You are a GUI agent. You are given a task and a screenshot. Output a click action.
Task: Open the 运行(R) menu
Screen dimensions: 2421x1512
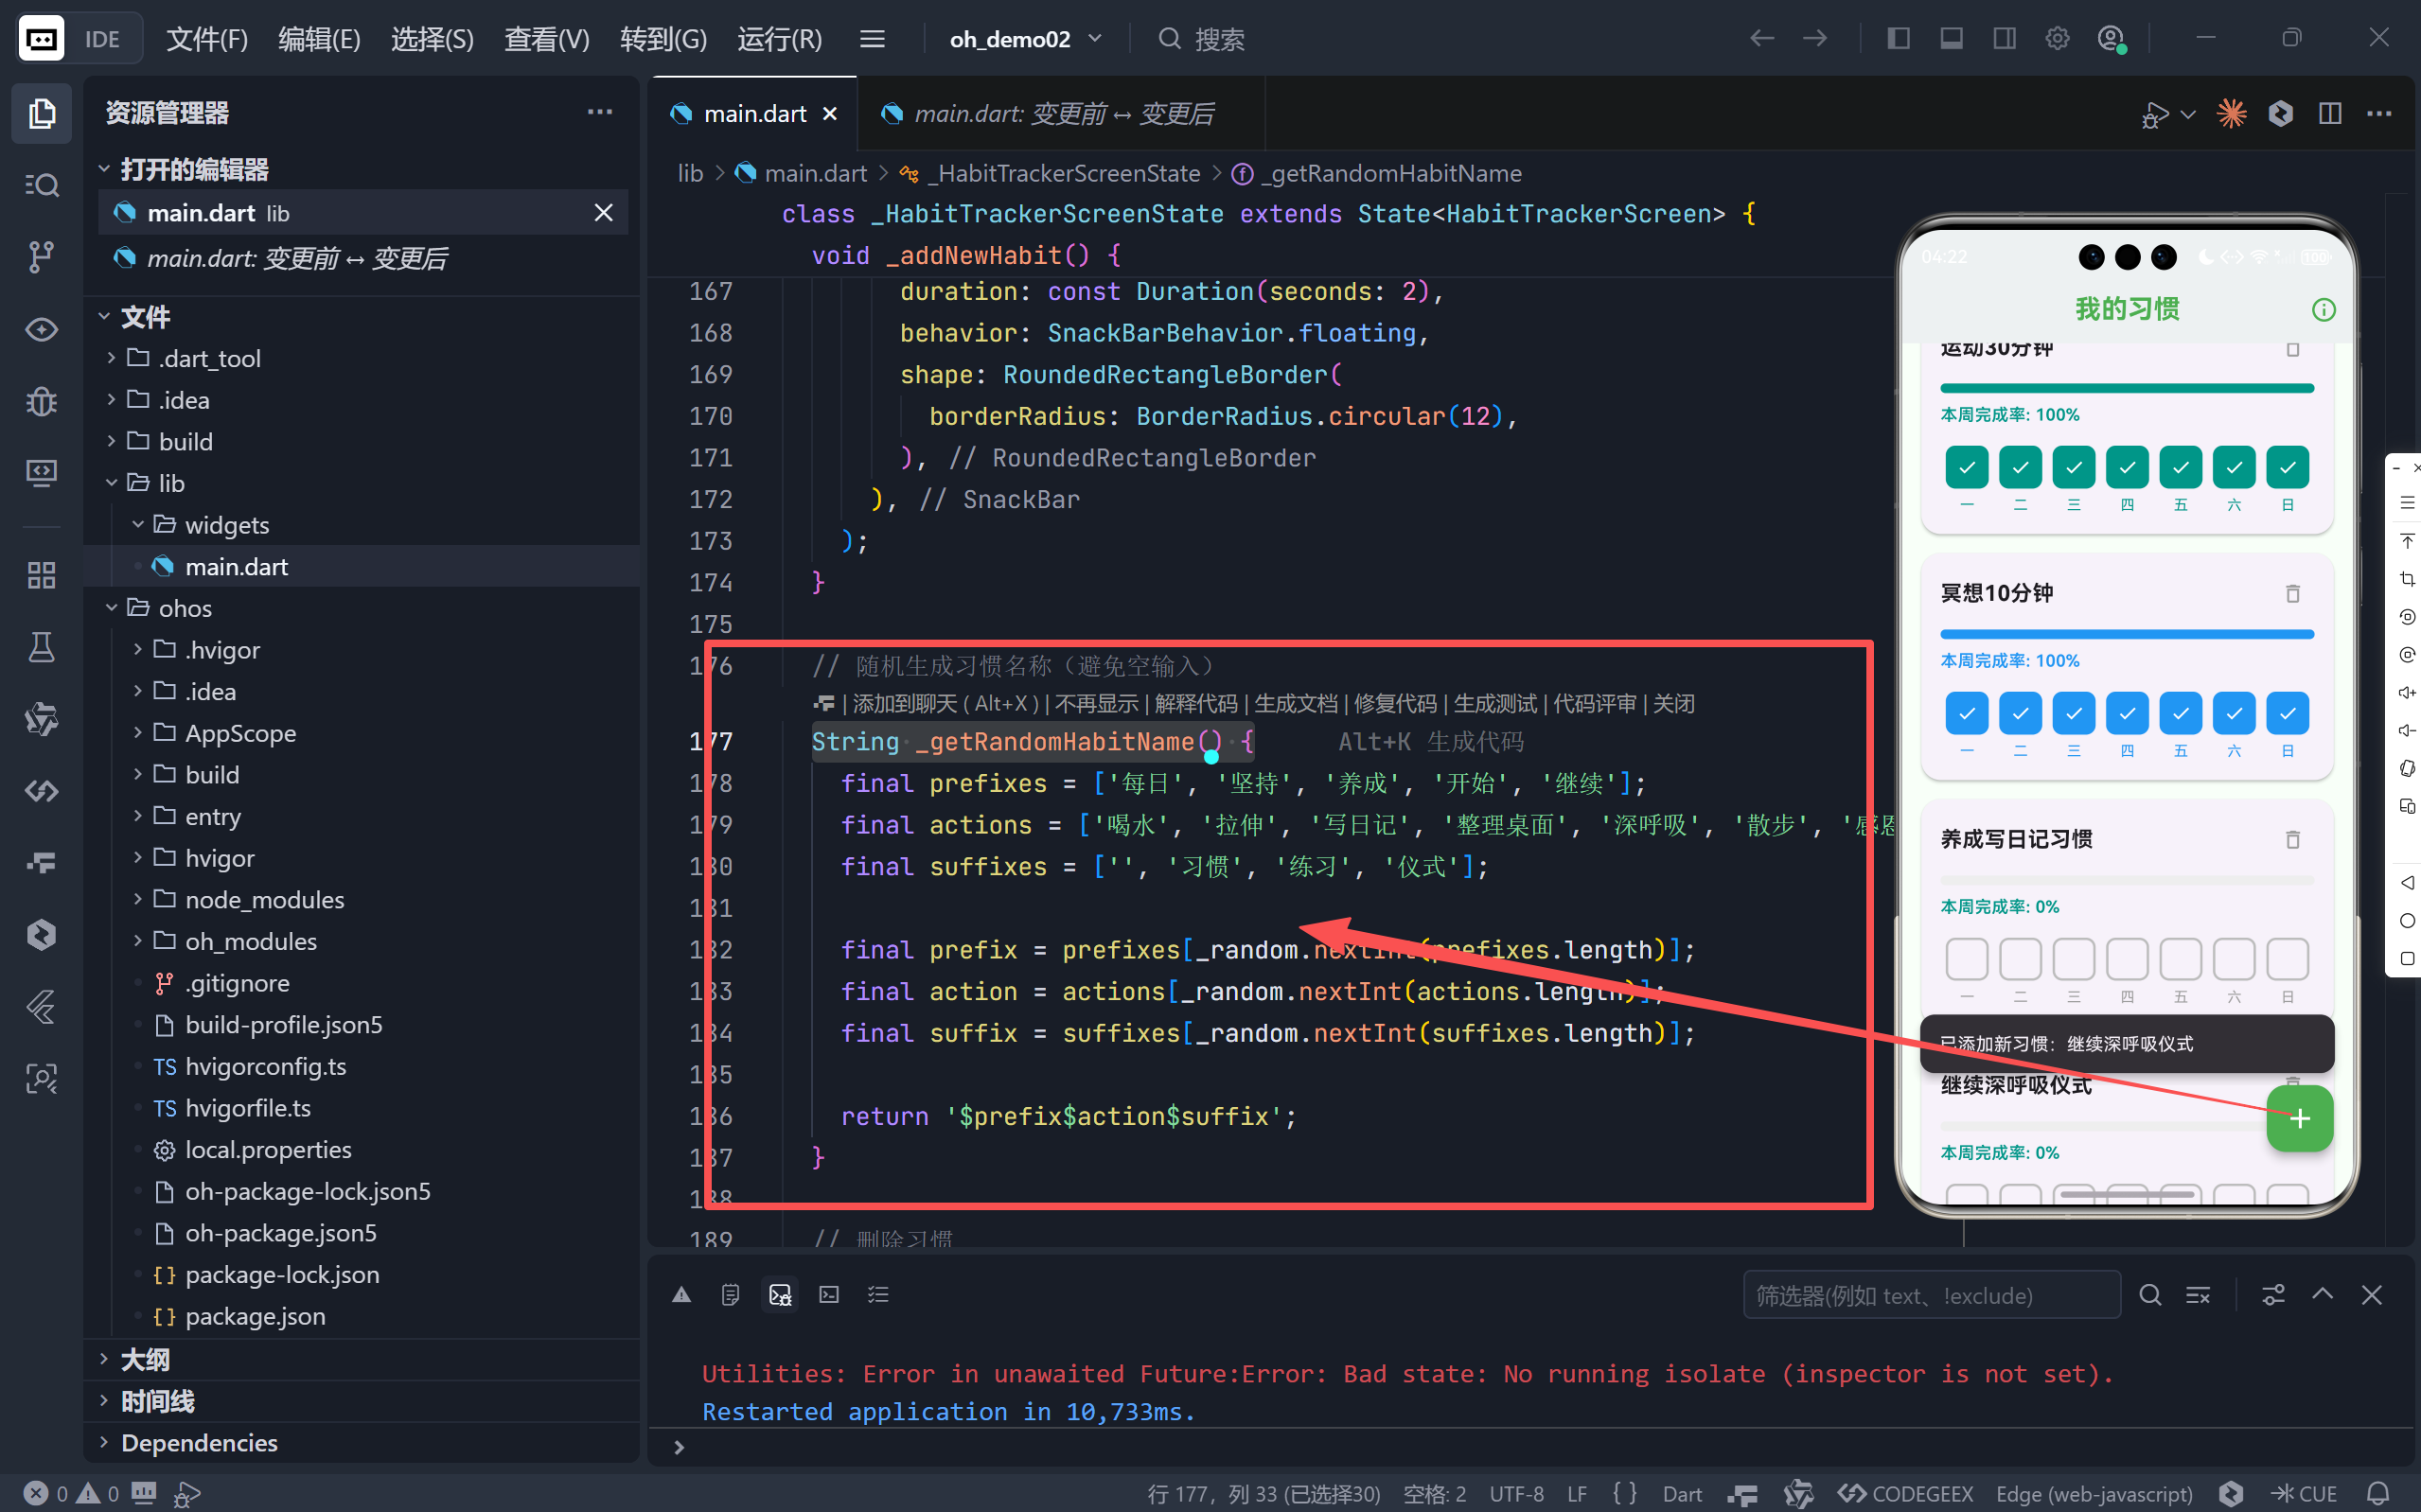[779, 39]
